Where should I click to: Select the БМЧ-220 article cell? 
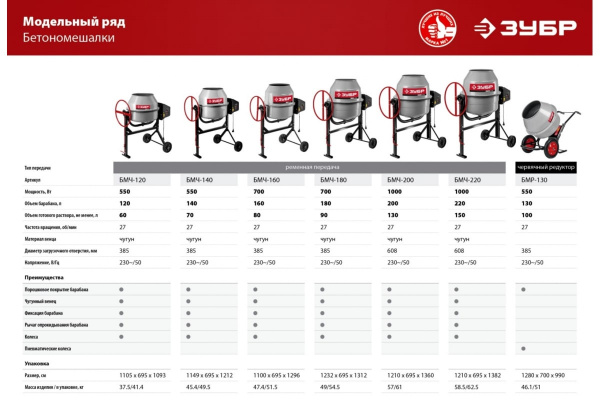pos(477,180)
